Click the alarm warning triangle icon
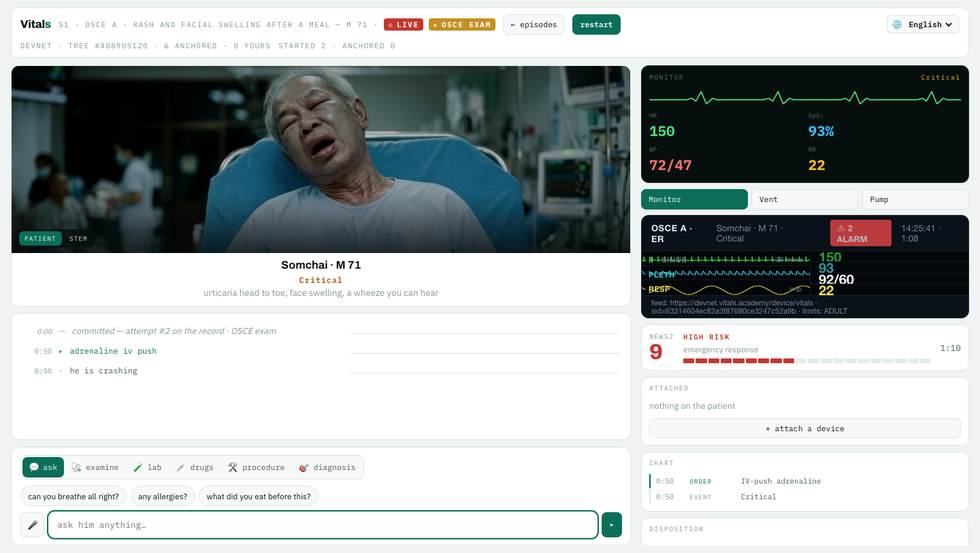The height and width of the screenshot is (553, 980). click(841, 228)
